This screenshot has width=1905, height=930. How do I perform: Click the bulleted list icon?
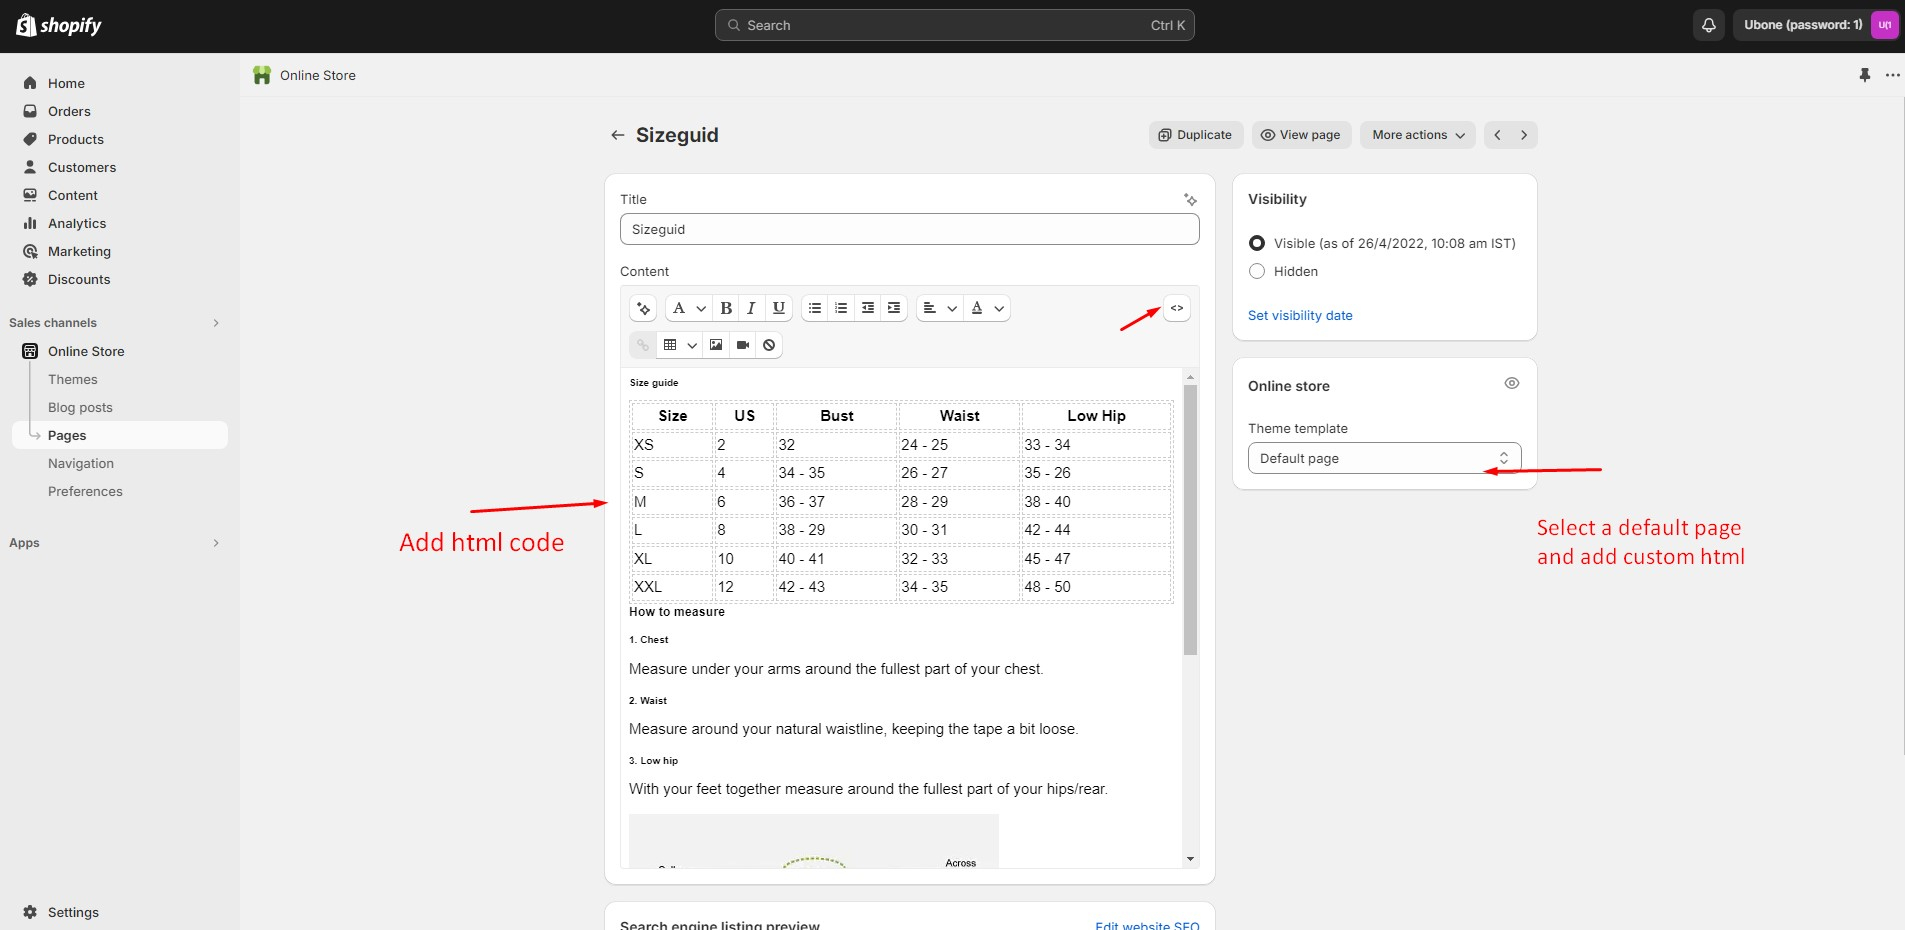click(815, 308)
